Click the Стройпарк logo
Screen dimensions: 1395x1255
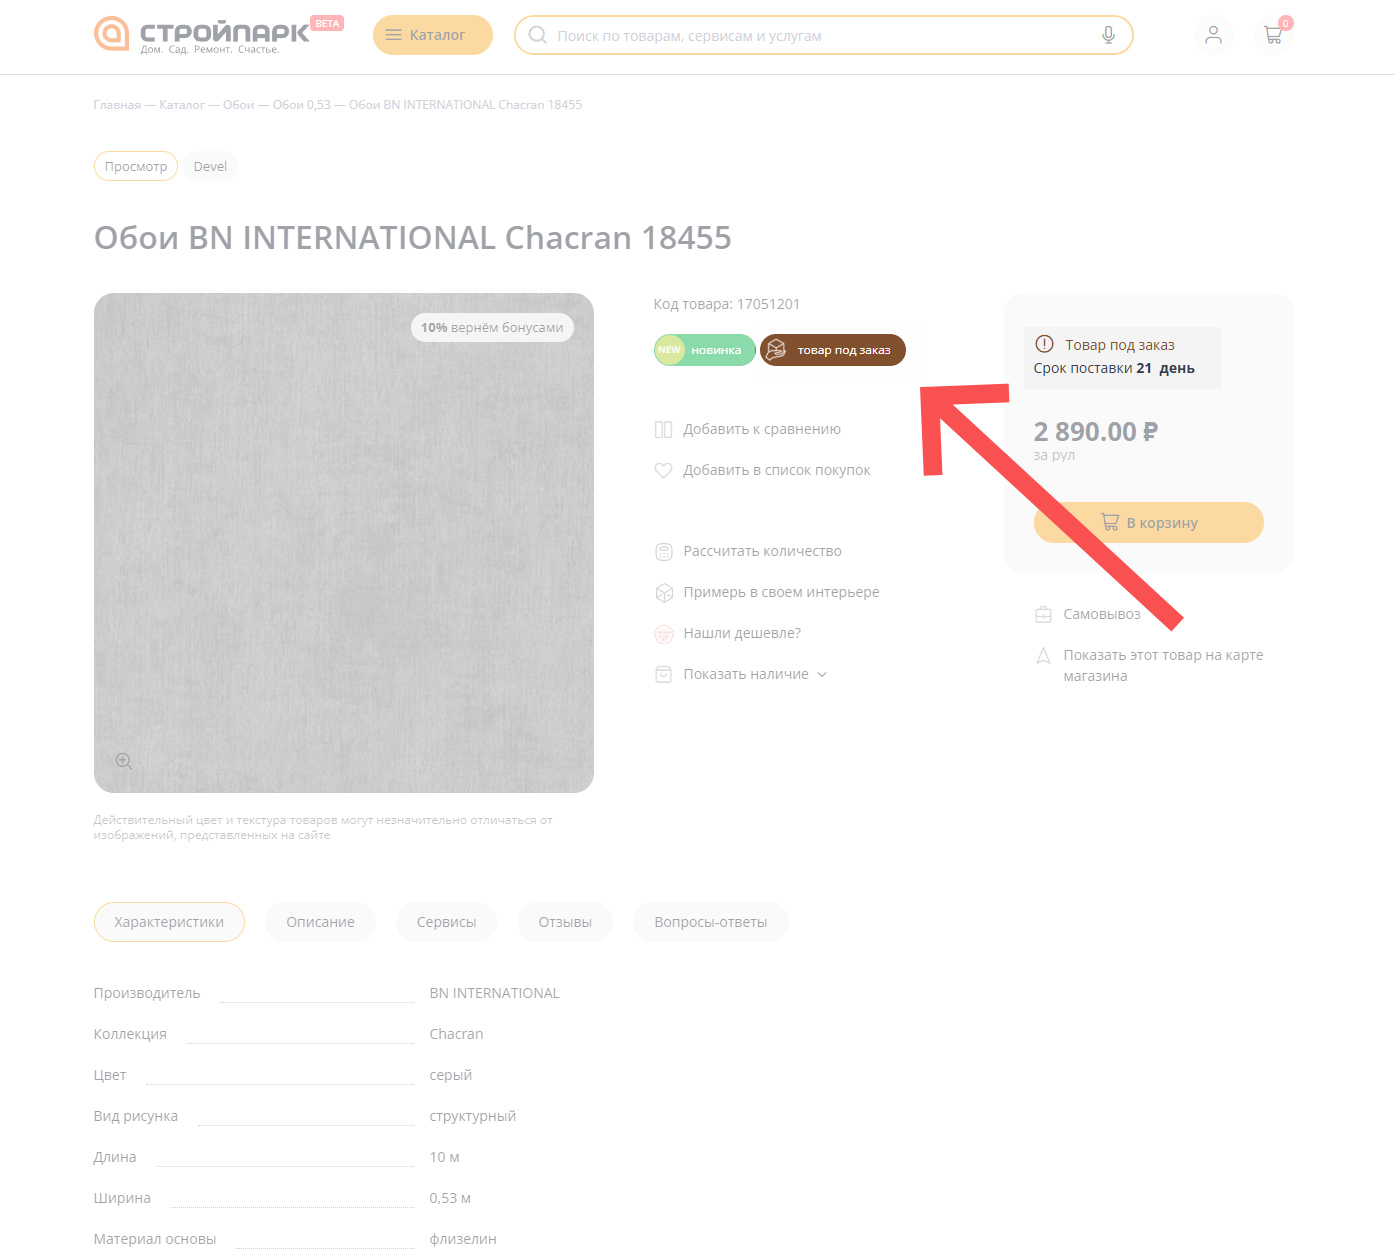200,34
